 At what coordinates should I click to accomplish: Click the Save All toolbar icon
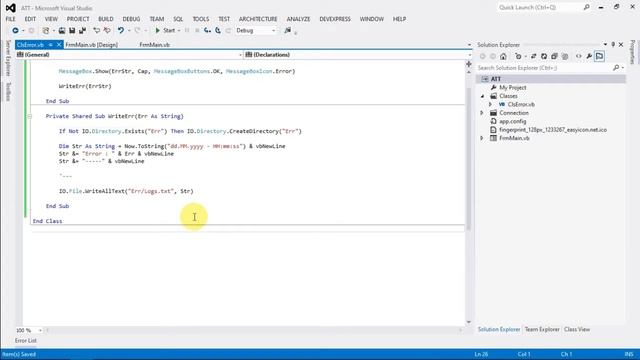point(82,31)
